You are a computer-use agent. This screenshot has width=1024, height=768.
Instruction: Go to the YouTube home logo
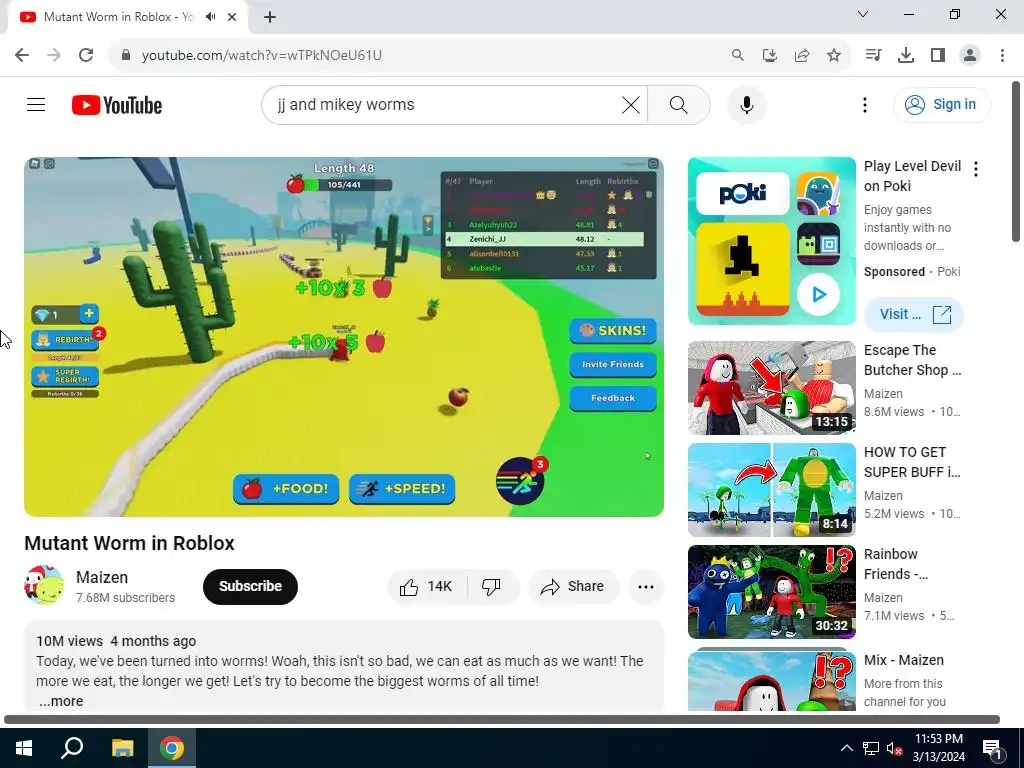click(117, 105)
